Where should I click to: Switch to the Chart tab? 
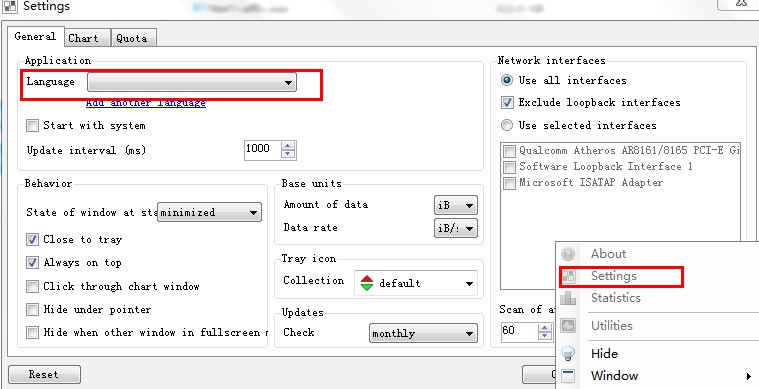tap(83, 38)
